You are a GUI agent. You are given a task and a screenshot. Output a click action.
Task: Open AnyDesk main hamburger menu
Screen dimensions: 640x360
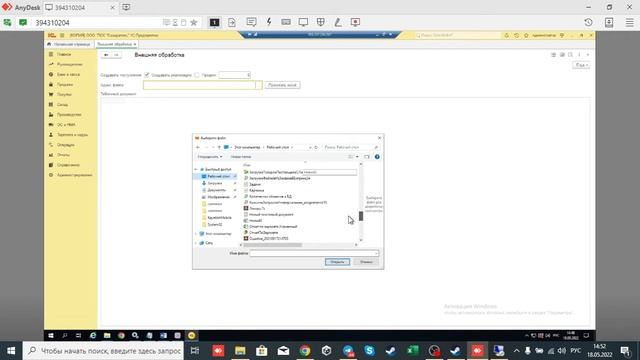coord(629,22)
